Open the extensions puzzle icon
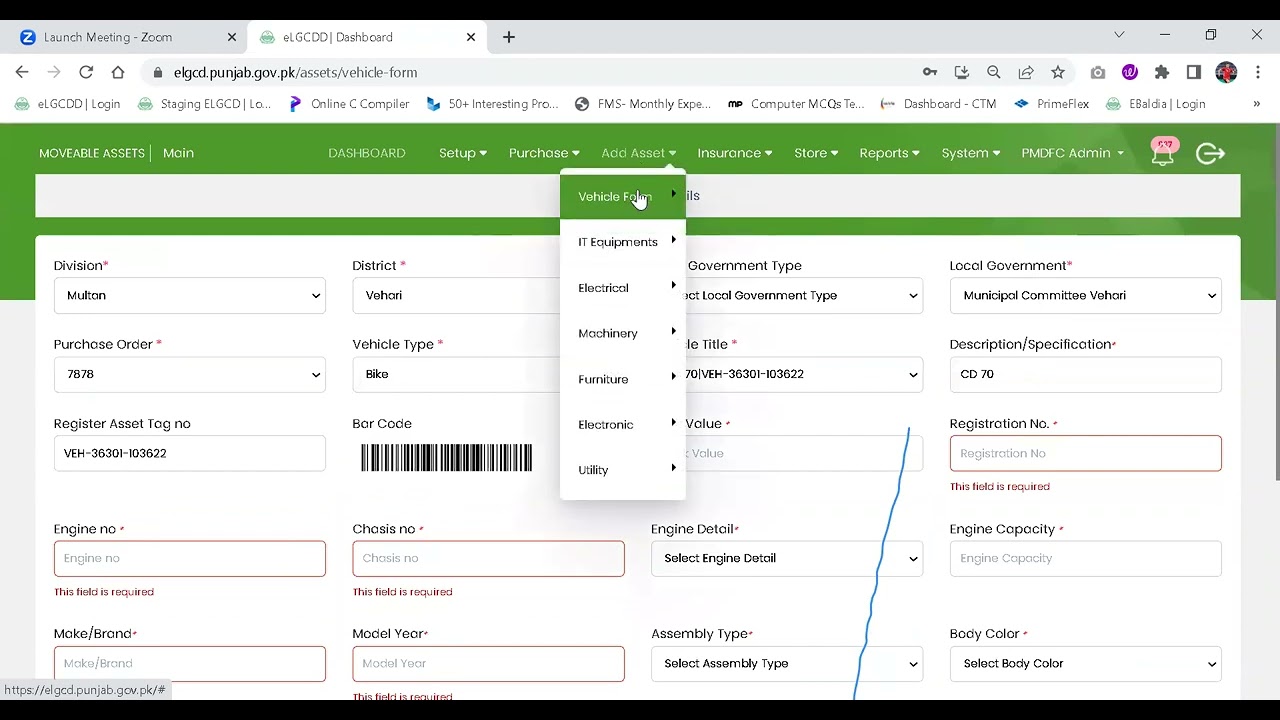This screenshot has height=720, width=1280. click(1162, 72)
